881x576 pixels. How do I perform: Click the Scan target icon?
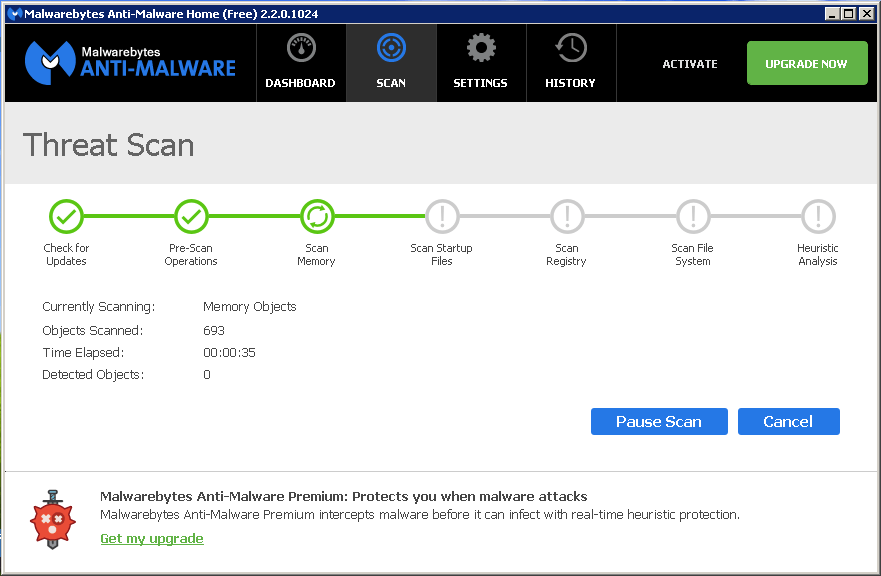tap(391, 48)
